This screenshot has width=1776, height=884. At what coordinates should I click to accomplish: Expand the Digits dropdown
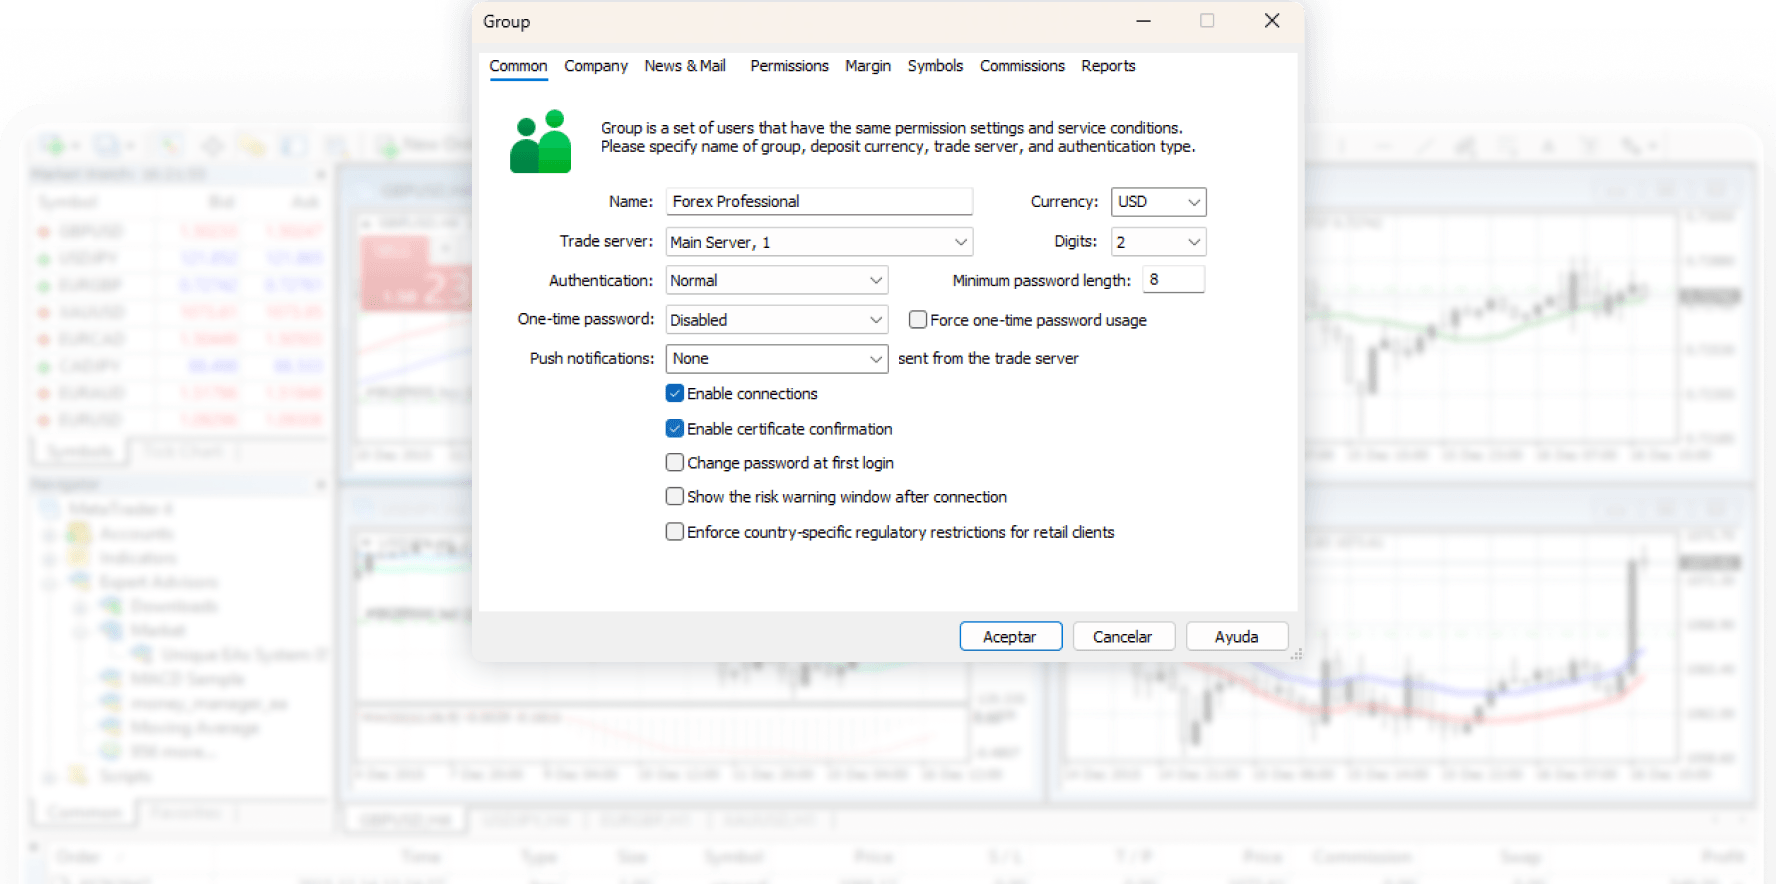1159,242
